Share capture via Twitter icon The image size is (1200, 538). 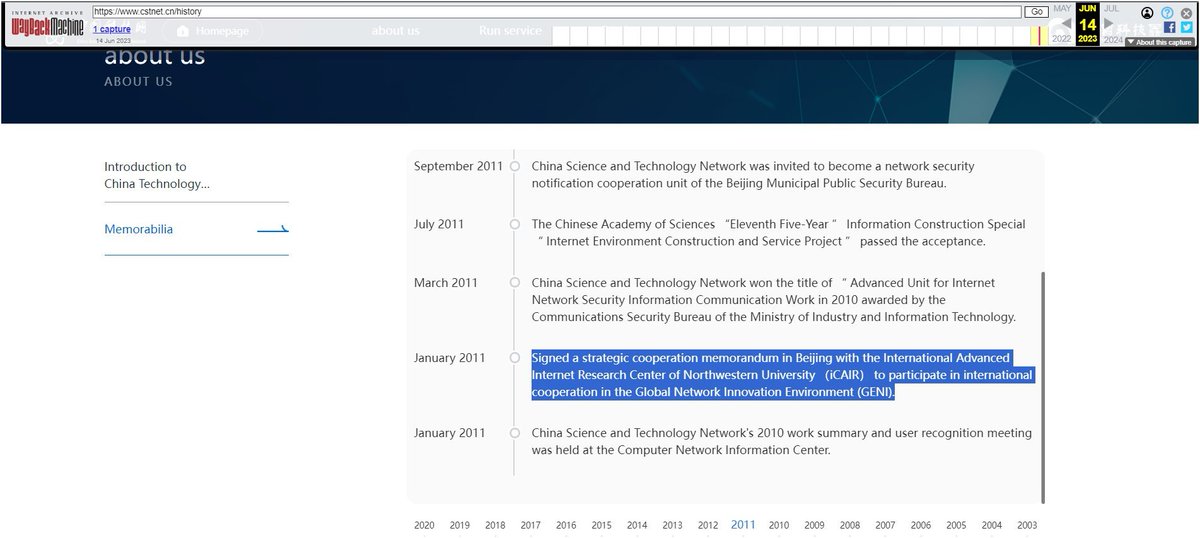click(x=1186, y=28)
